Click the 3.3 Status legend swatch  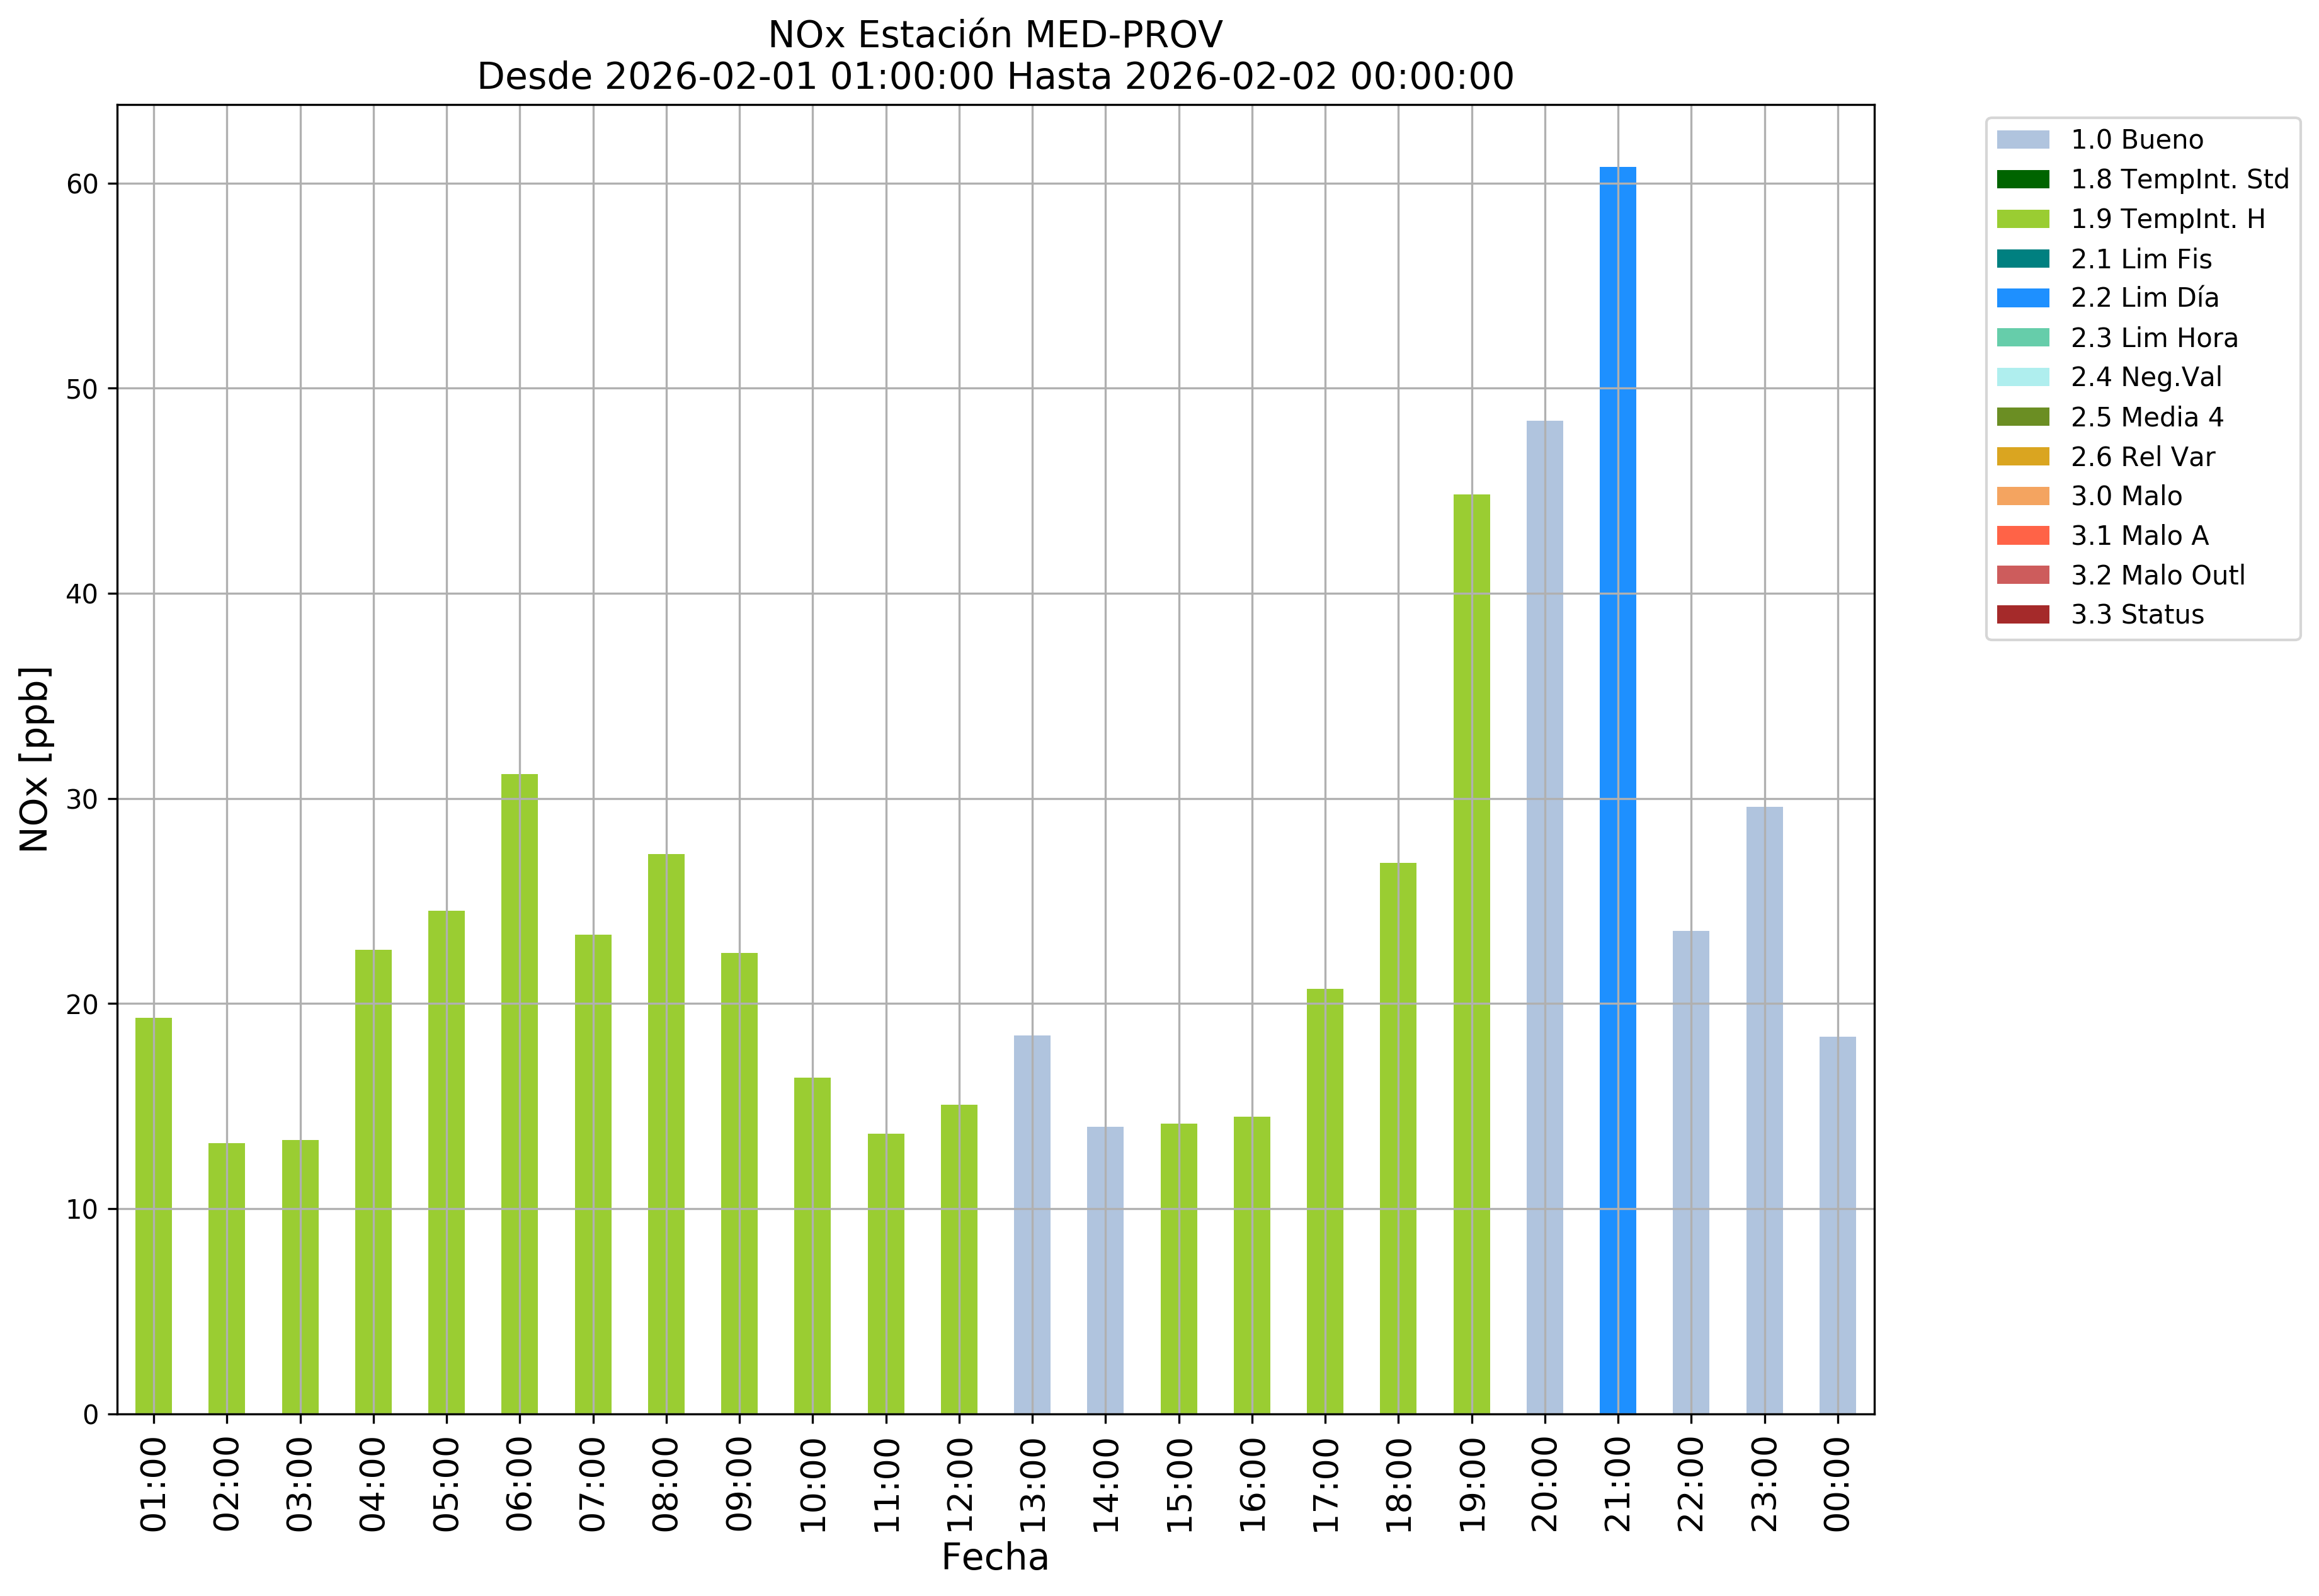(x=2022, y=615)
